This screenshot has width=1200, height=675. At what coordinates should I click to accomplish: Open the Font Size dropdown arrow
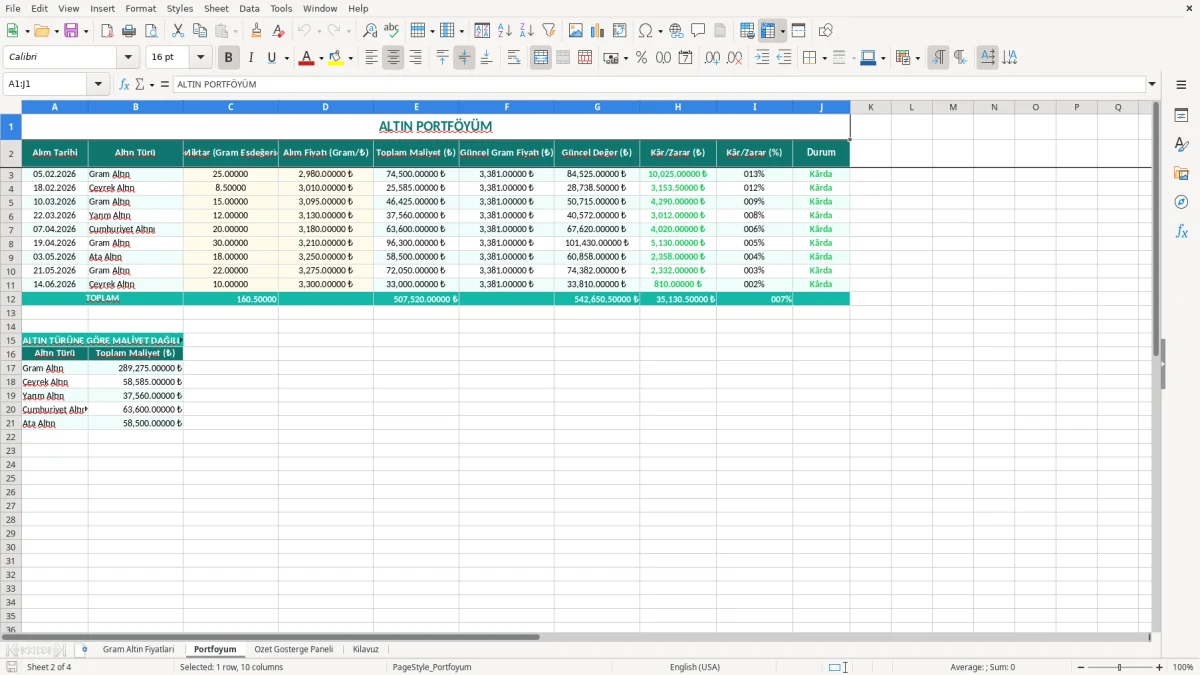[200, 58]
